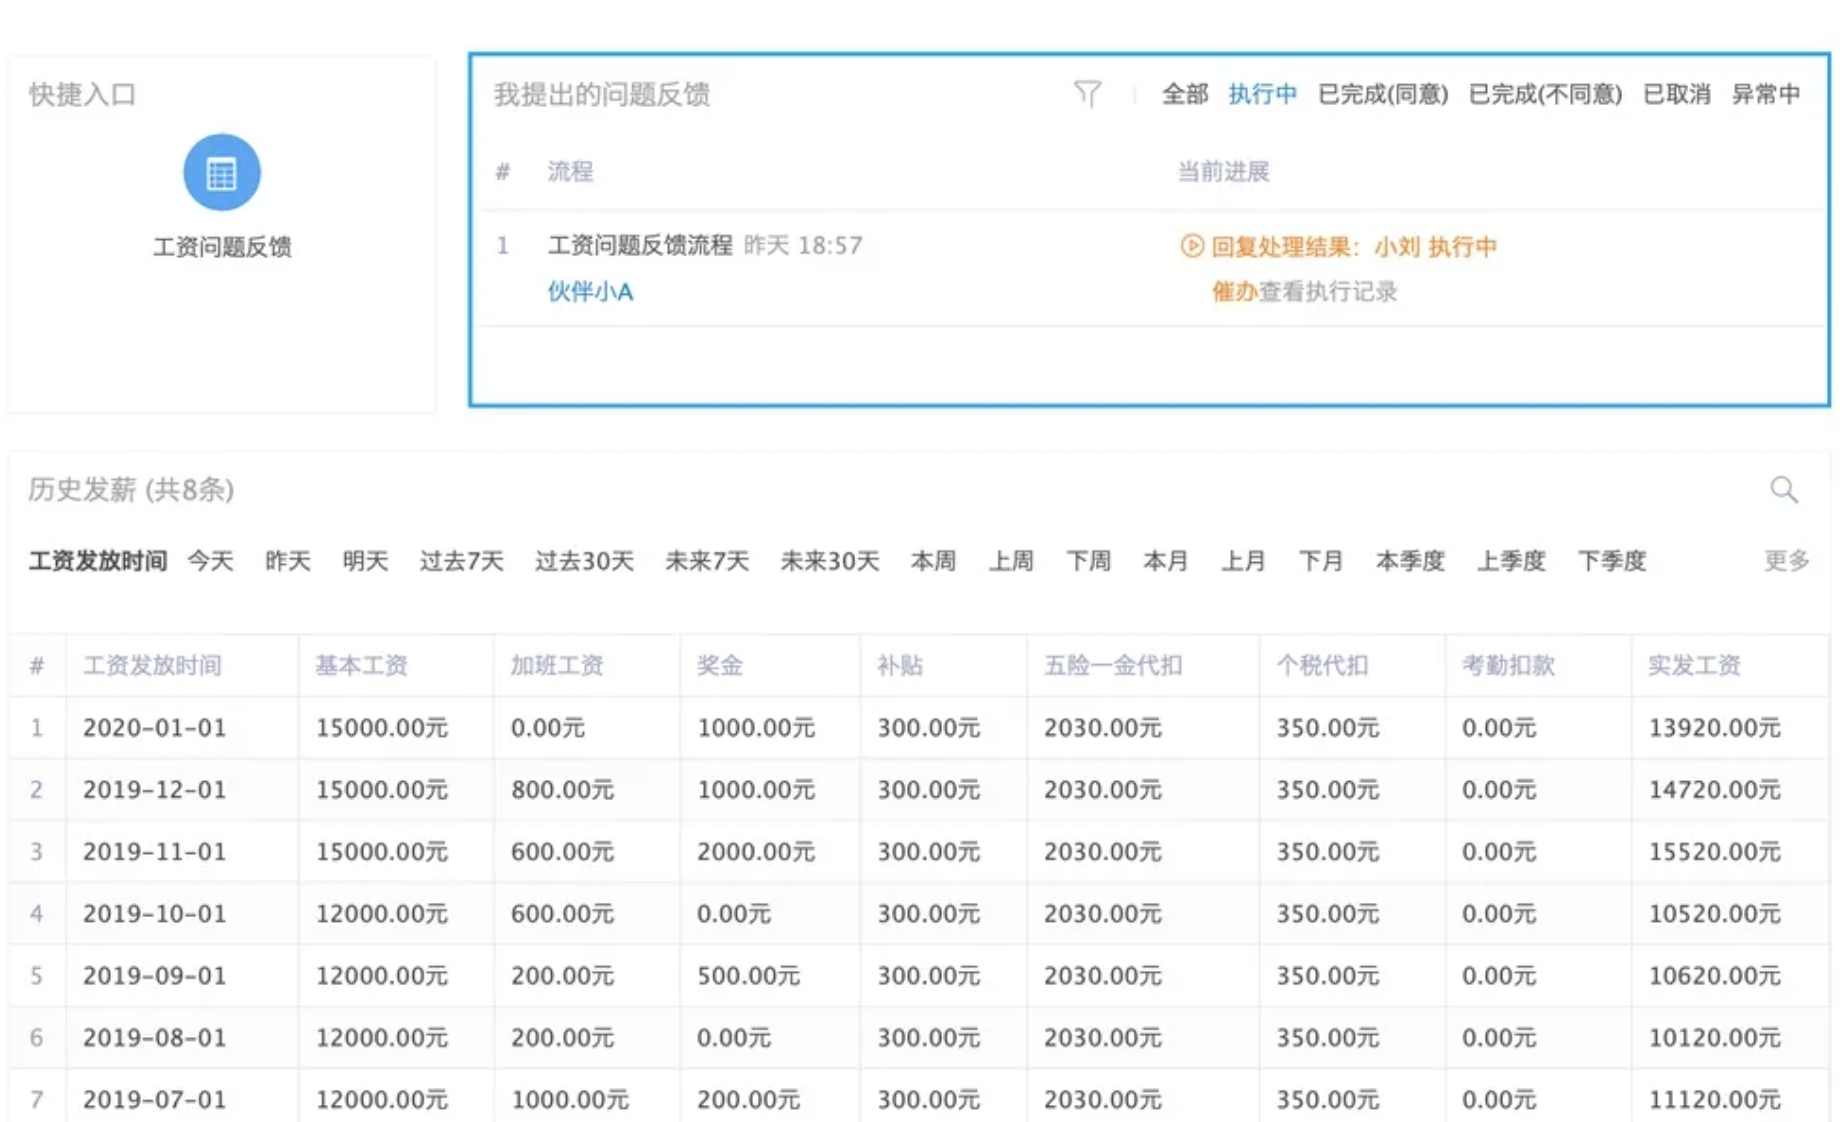Show the 已取消 feedback items
Image resolution: width=1840 pixels, height=1122 pixels.
tap(1676, 94)
